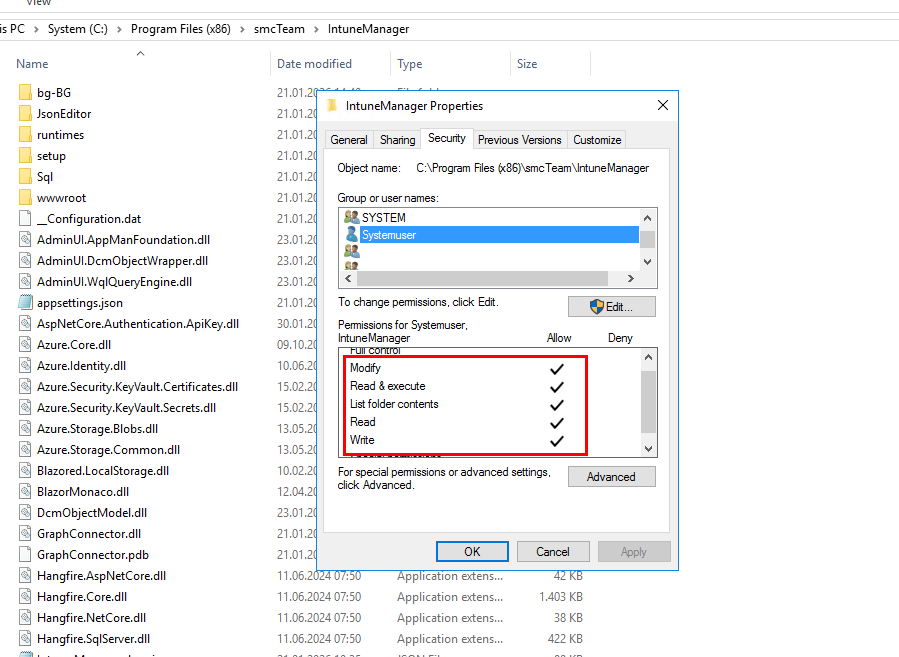Apply the permission changes
The width and height of the screenshot is (899, 657).
(634, 551)
